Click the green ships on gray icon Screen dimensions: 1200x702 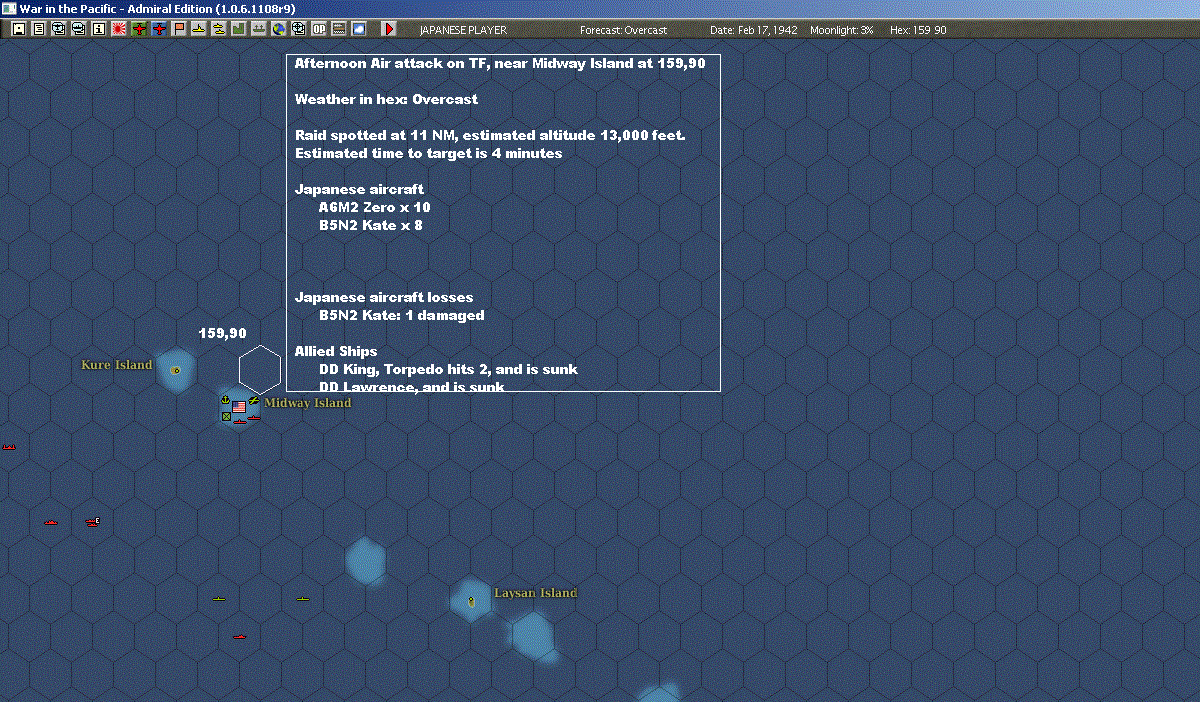(259, 29)
